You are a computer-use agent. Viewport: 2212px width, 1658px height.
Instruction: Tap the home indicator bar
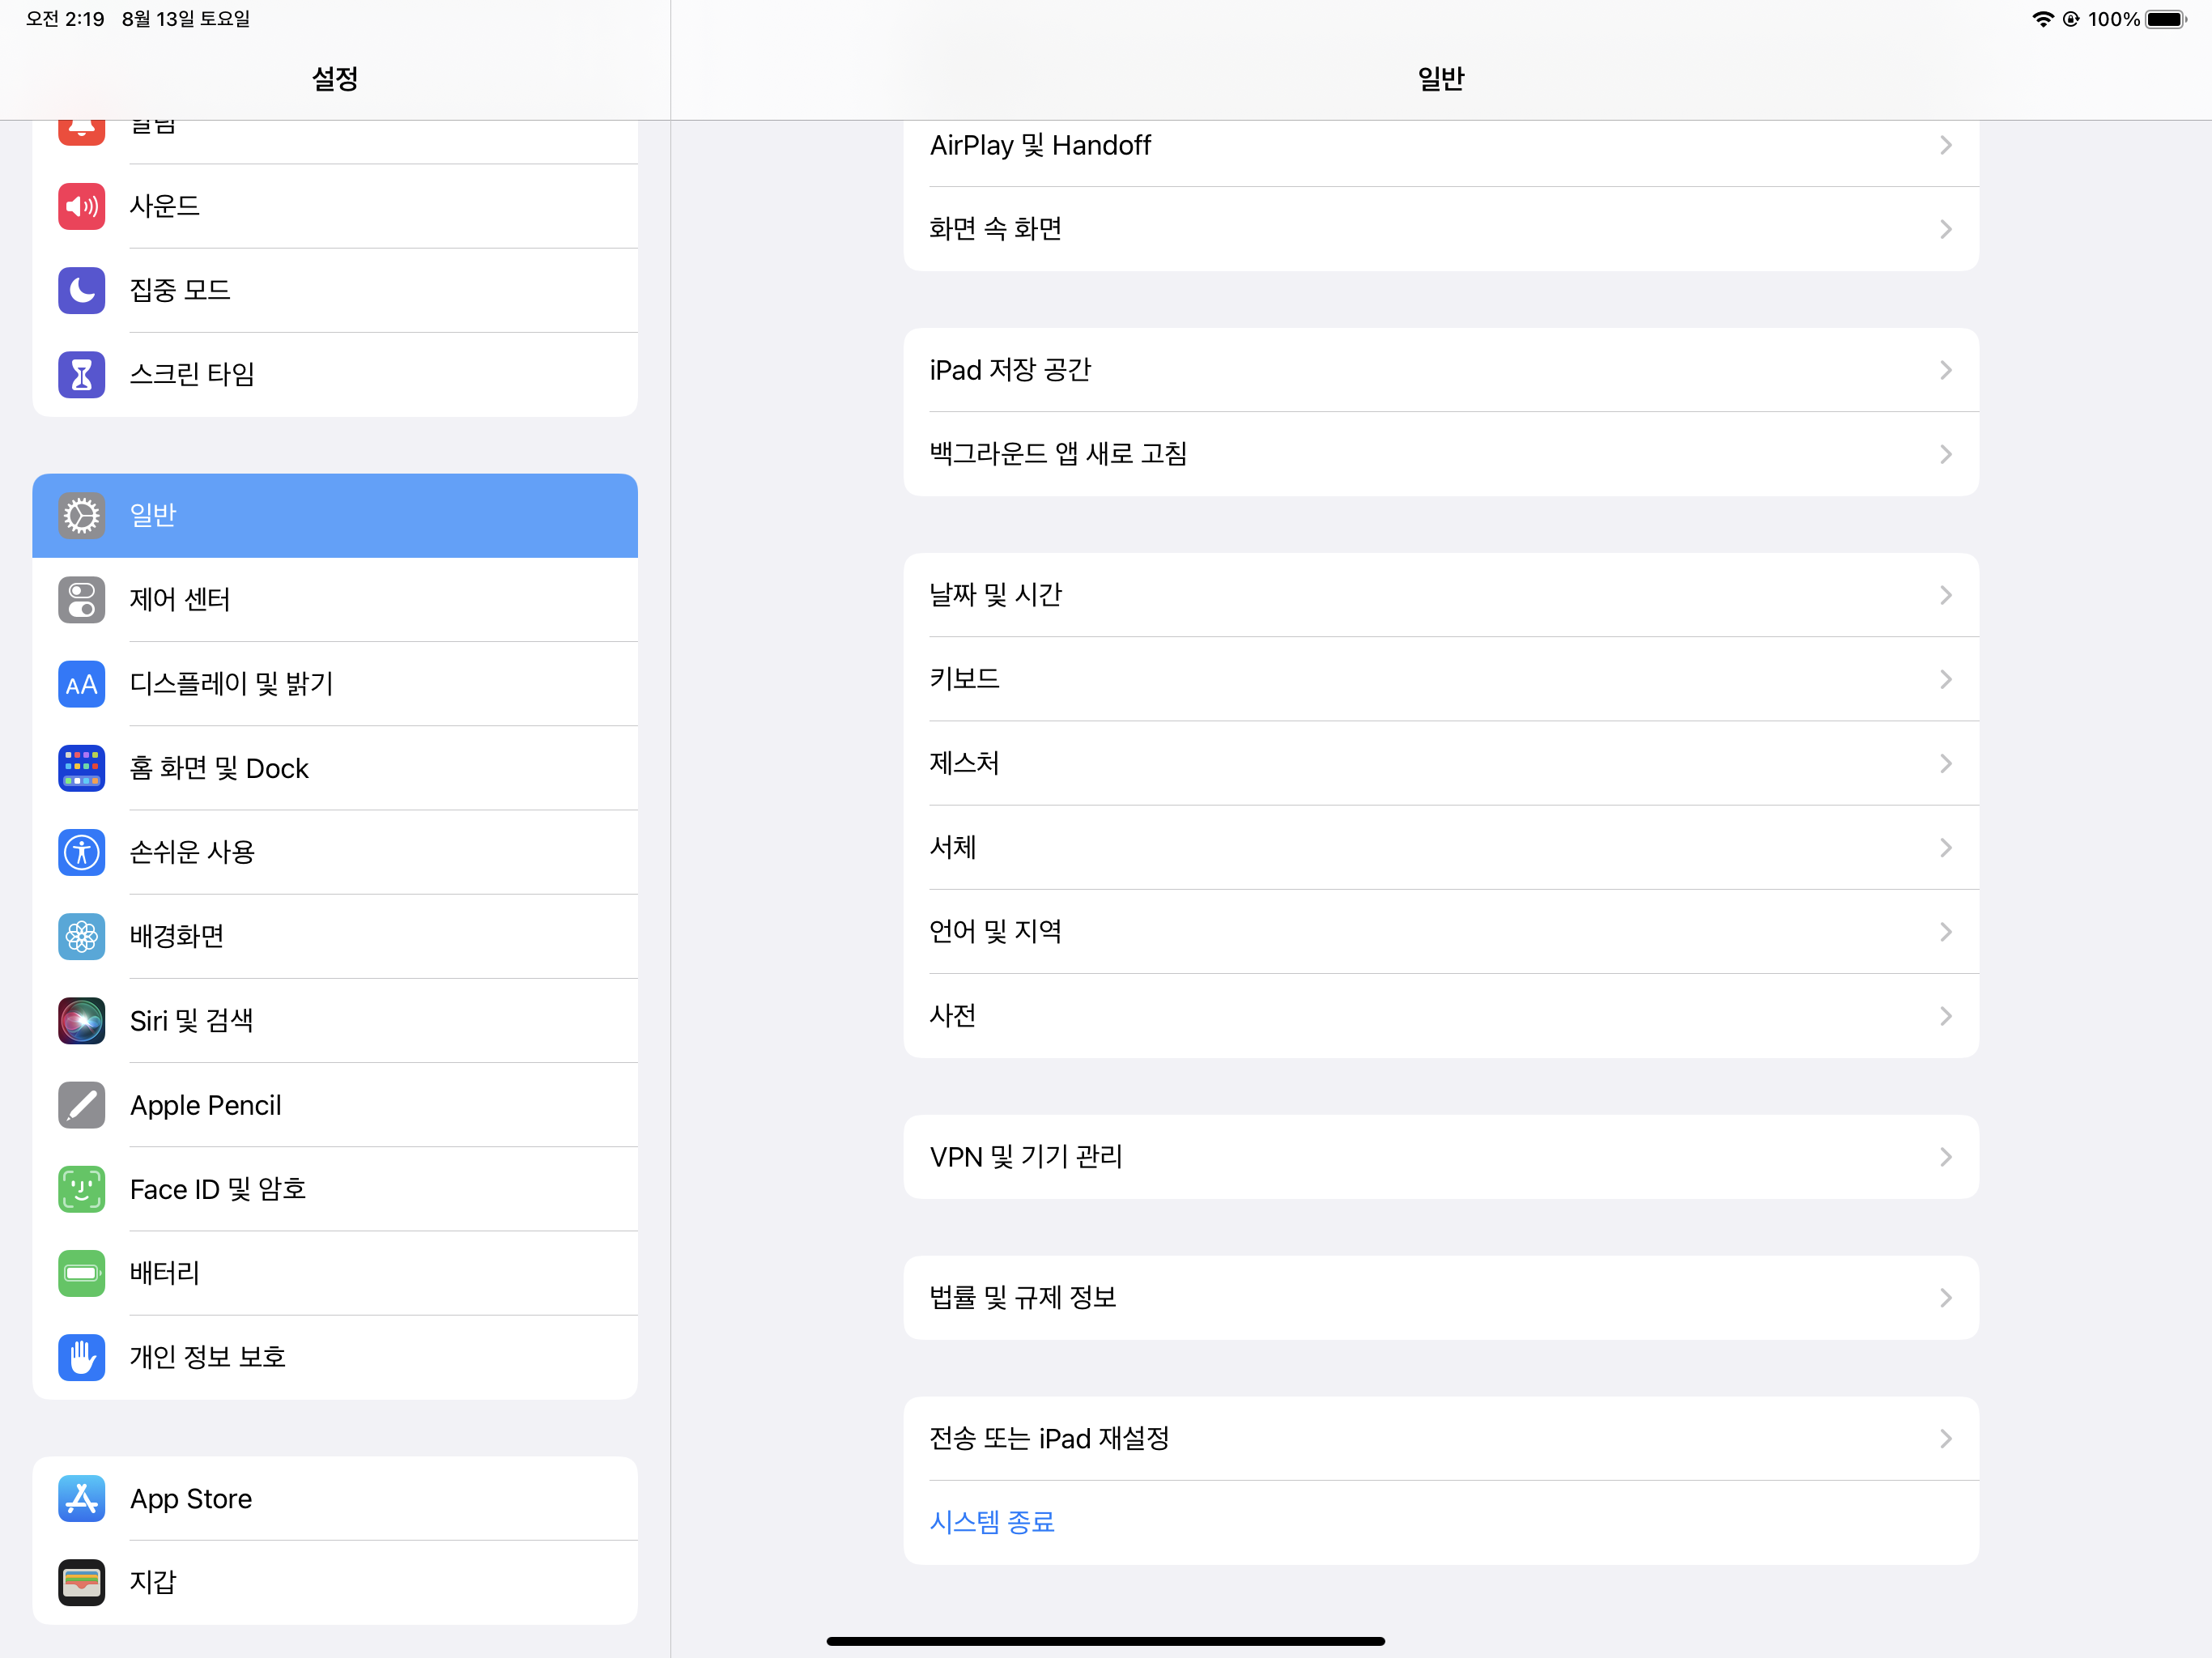click(x=1105, y=1641)
